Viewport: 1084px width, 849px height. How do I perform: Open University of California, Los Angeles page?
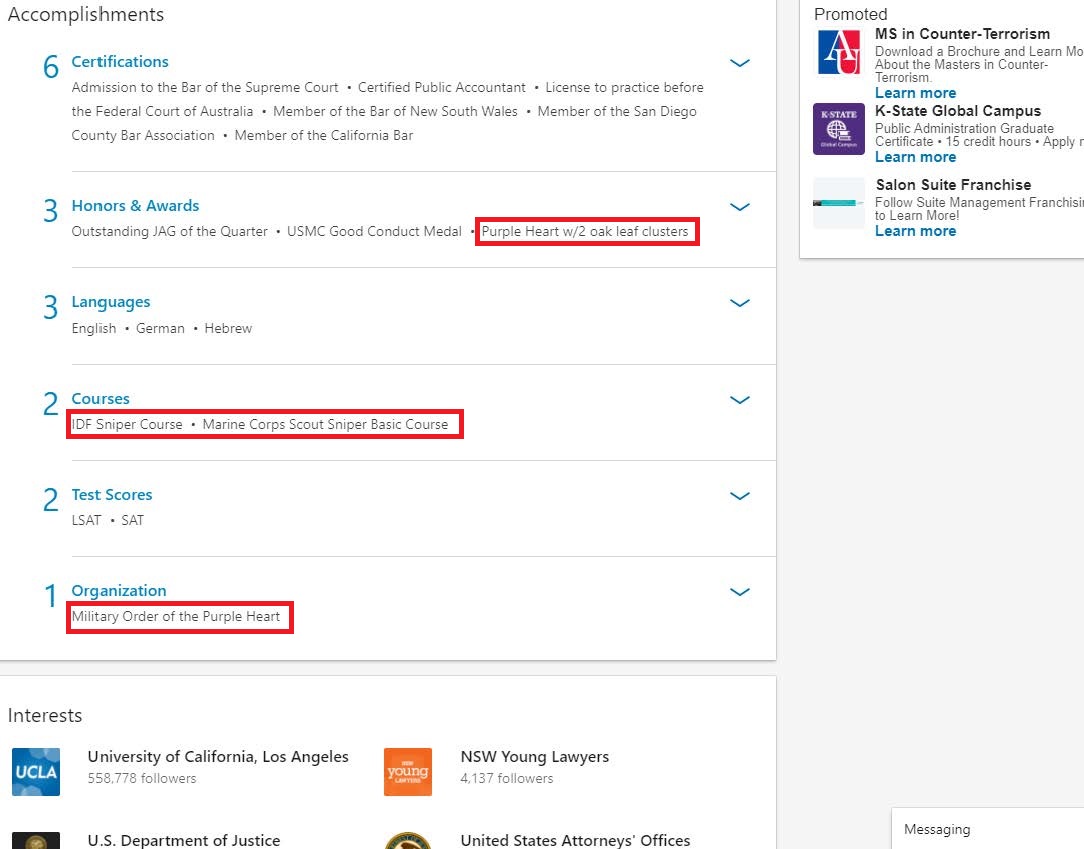(x=218, y=757)
